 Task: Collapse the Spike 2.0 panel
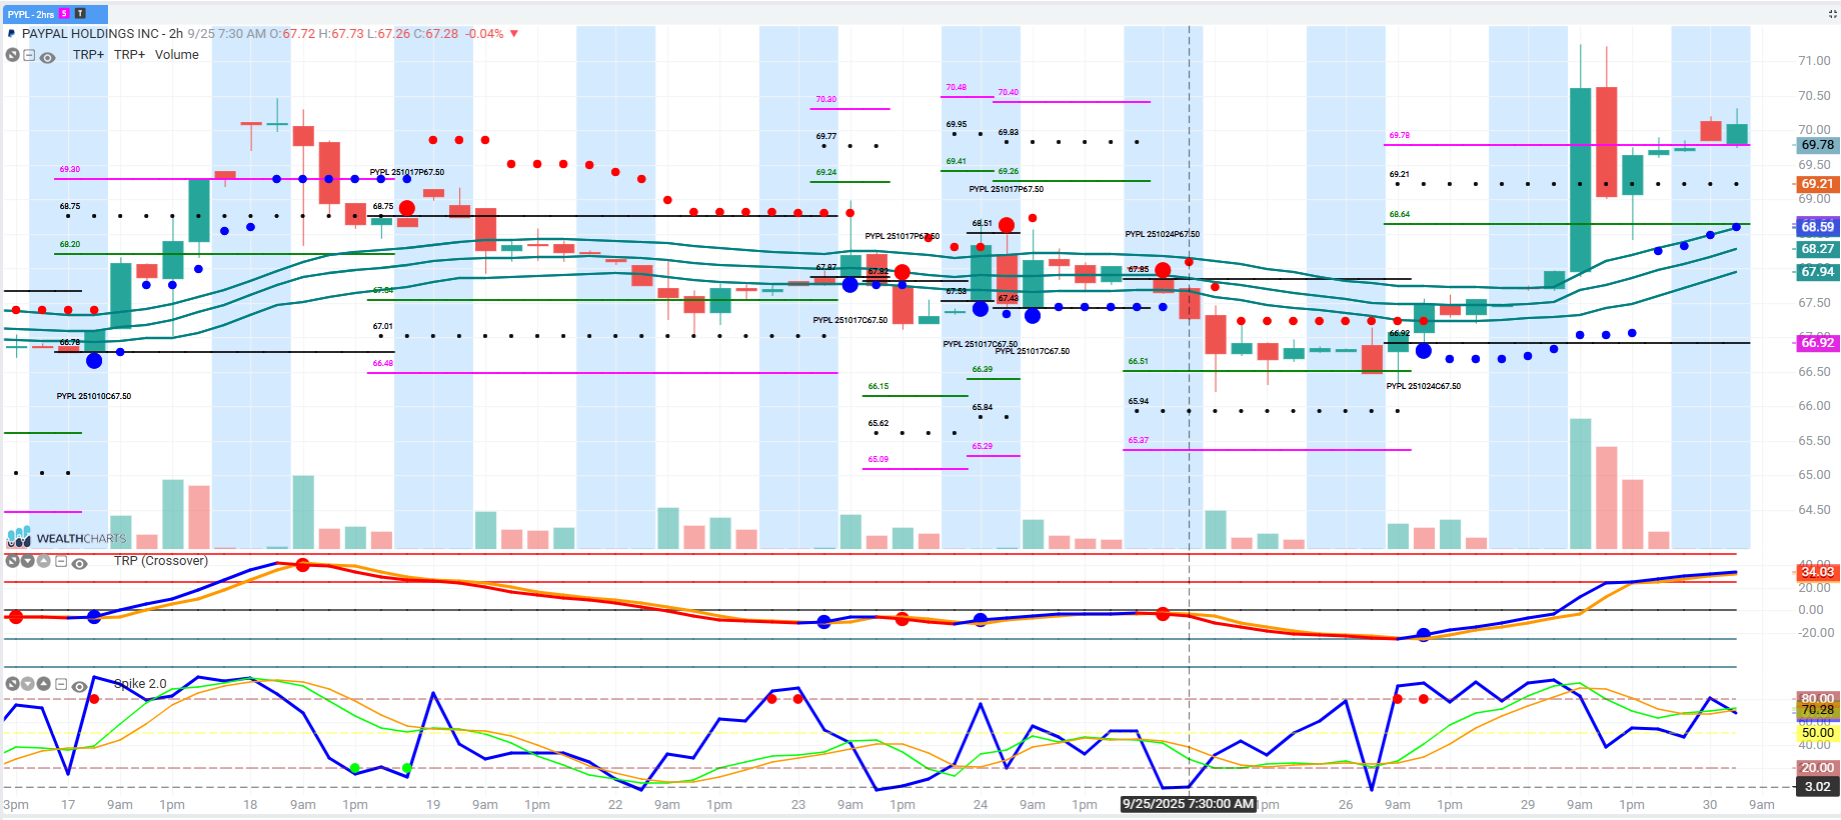[x=61, y=685]
